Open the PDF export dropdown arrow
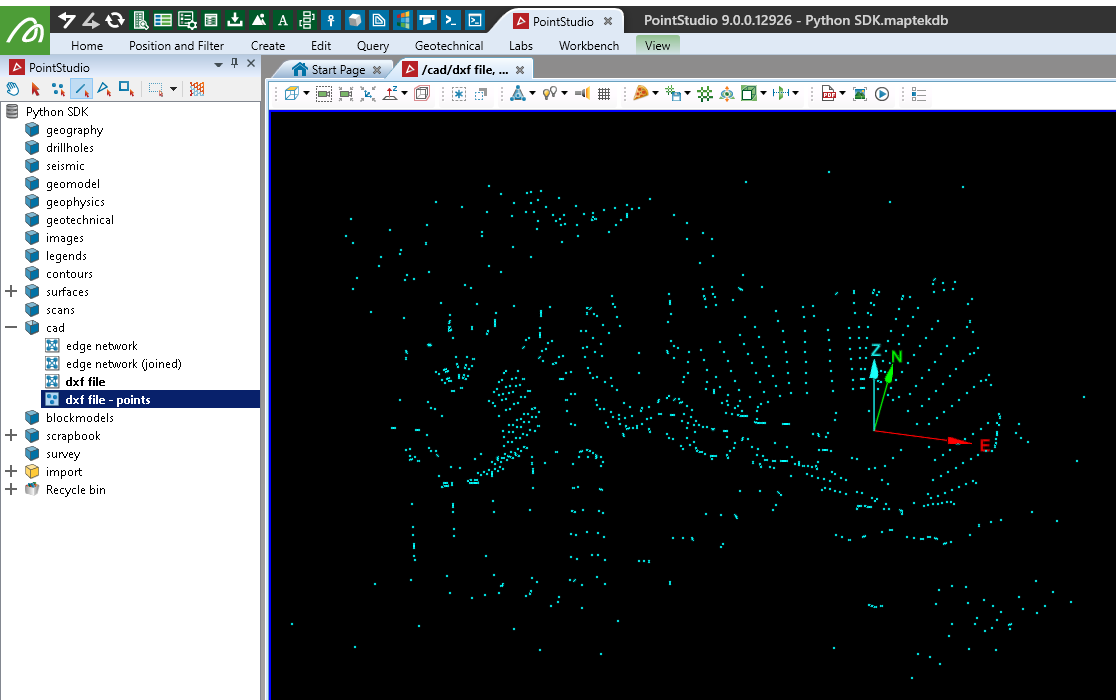Image resolution: width=1116 pixels, height=700 pixels. point(843,94)
